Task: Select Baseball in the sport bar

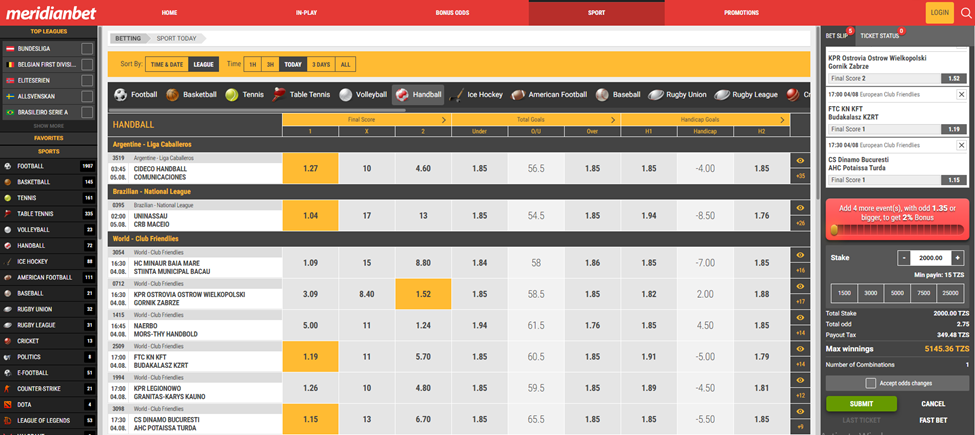Action: pyautogui.click(x=617, y=94)
